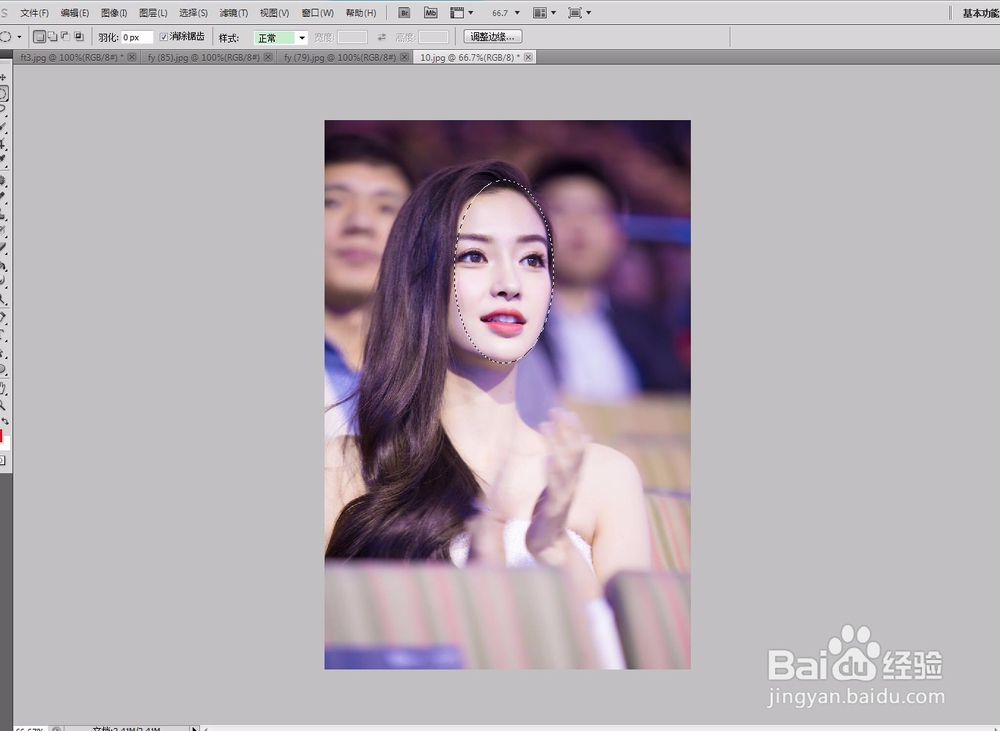Click the Arrange Documents icon
1000x731 pixels.
540,12
